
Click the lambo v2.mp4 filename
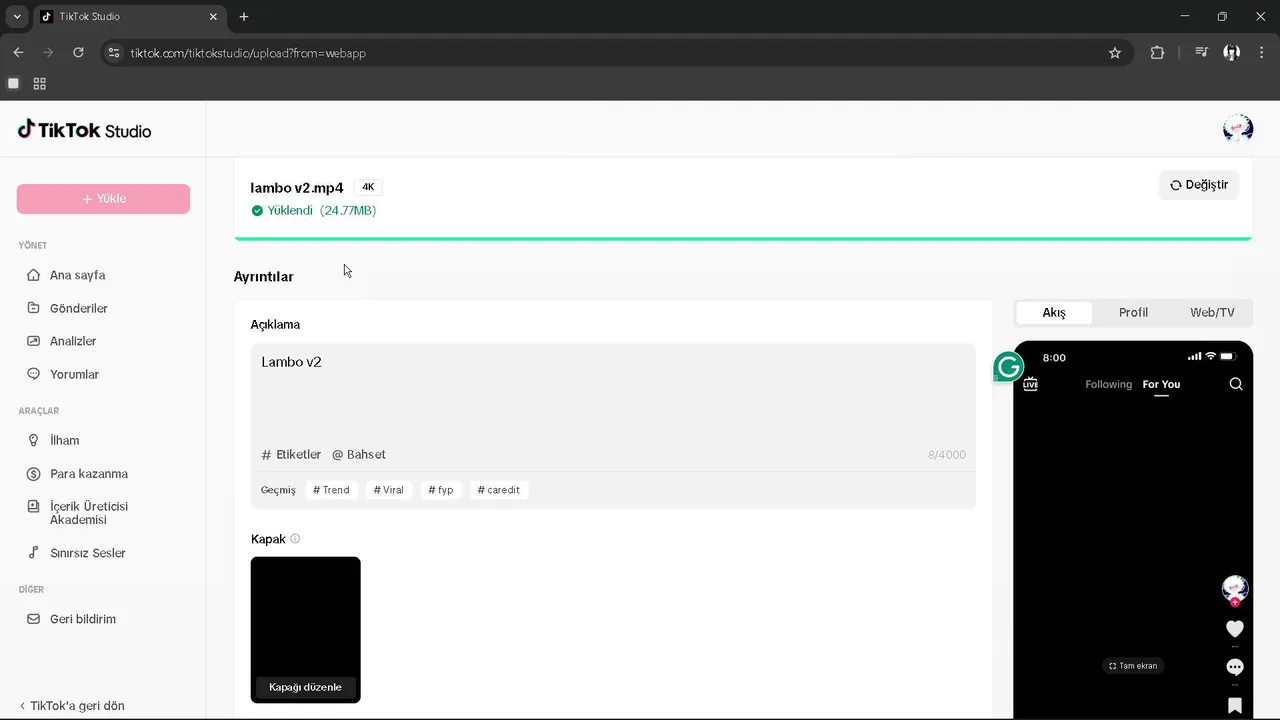pos(297,187)
